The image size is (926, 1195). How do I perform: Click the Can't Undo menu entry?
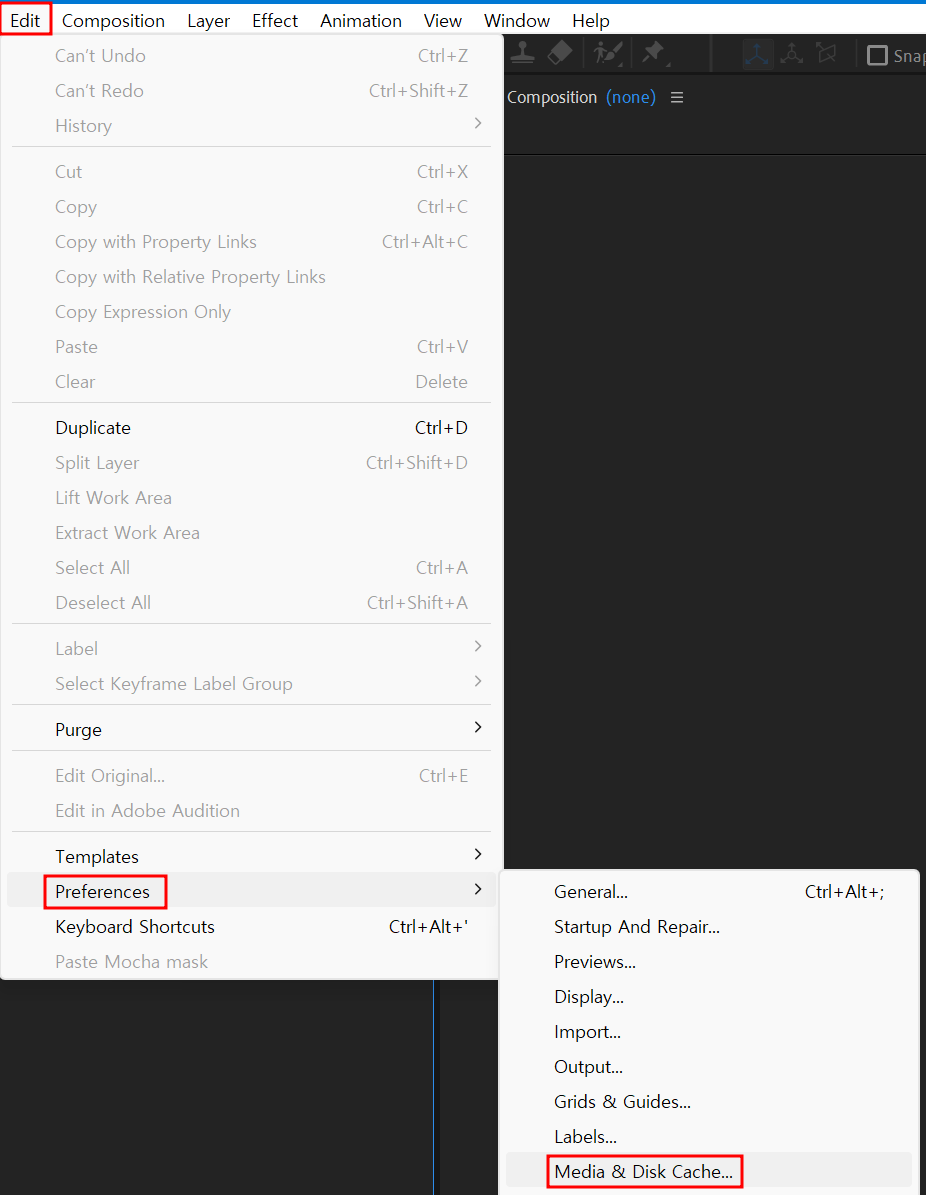click(x=252, y=56)
